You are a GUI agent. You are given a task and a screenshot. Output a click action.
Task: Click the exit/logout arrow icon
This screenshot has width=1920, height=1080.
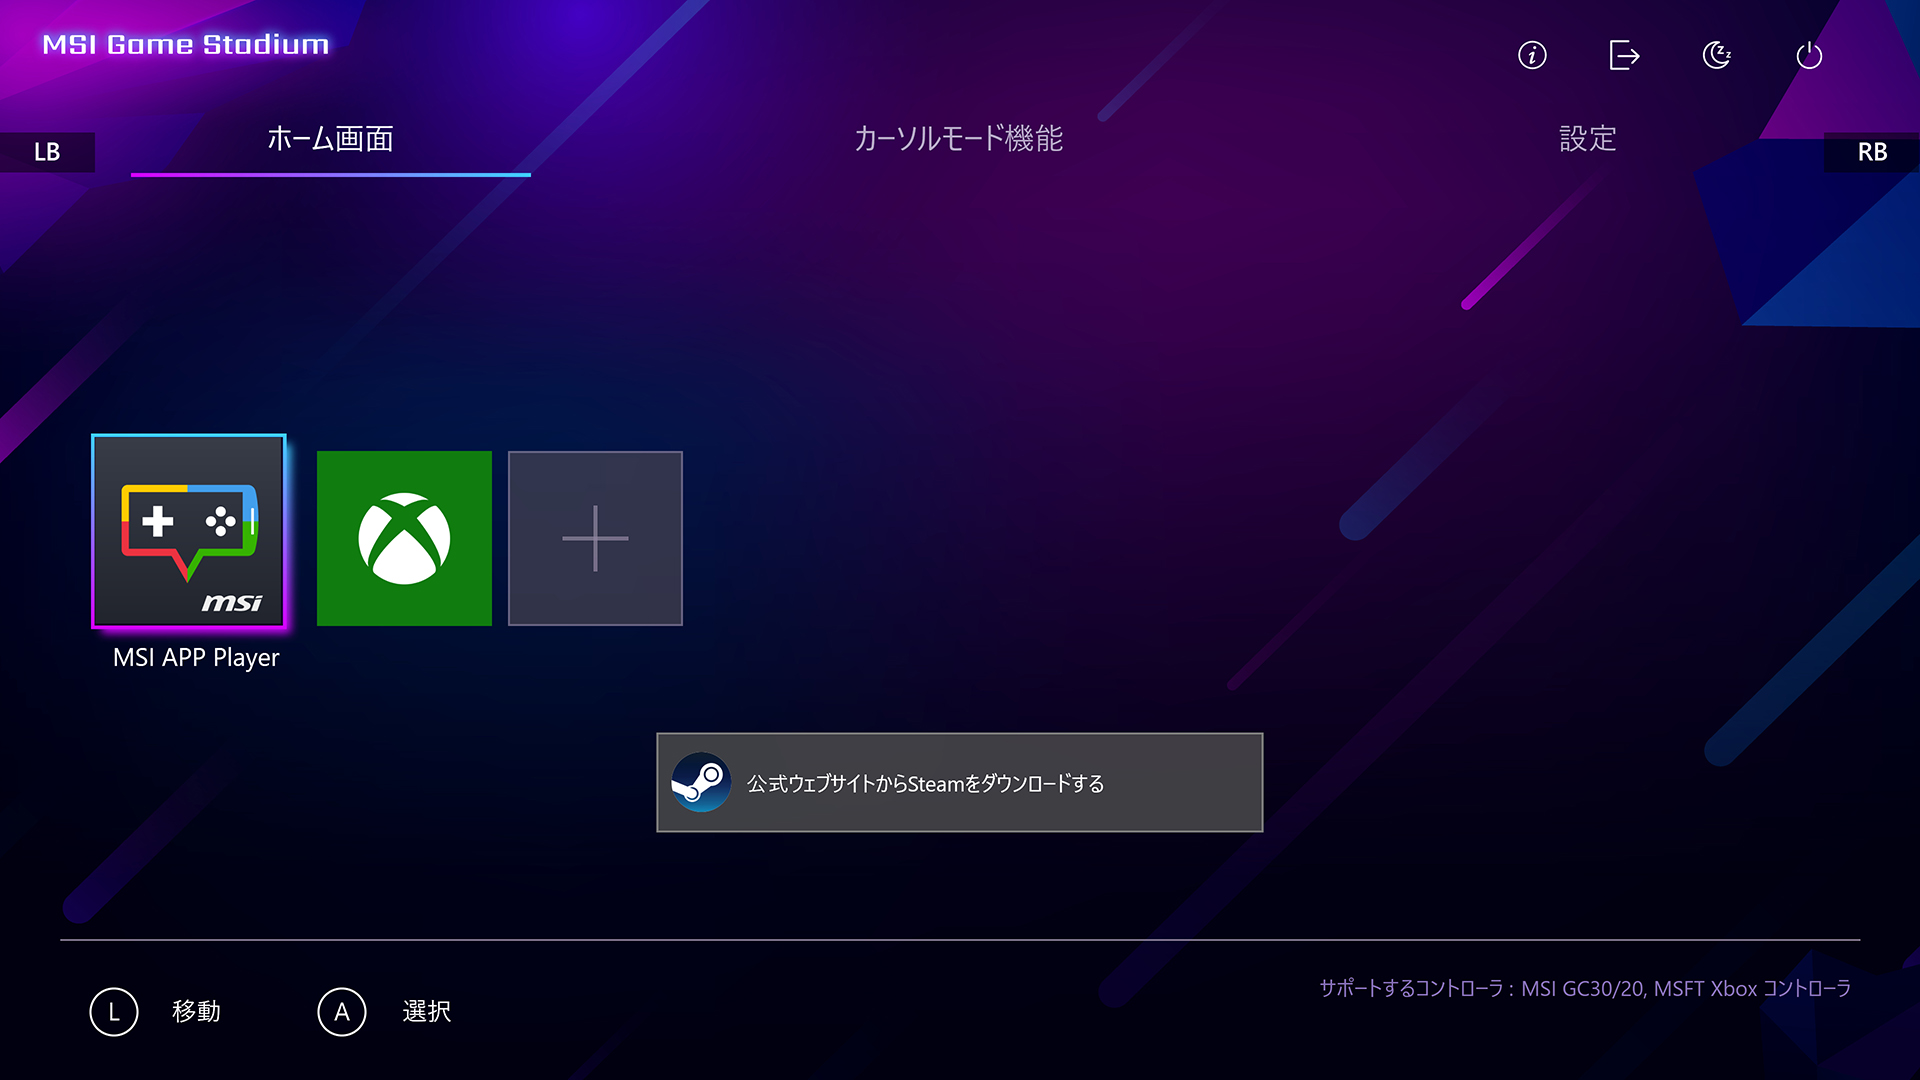[1624, 55]
